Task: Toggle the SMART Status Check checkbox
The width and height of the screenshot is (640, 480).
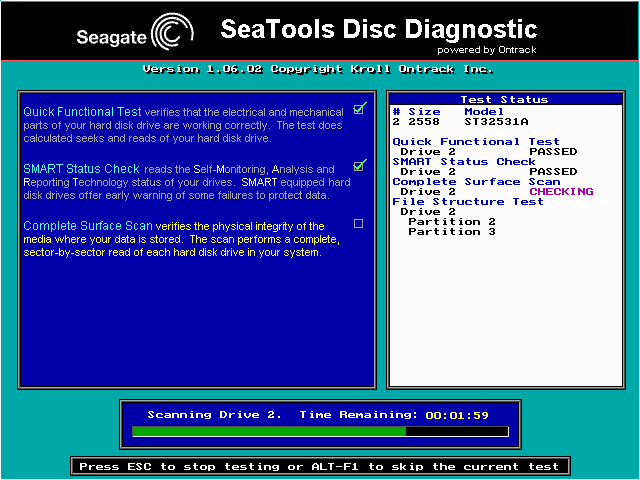Action: [360, 165]
